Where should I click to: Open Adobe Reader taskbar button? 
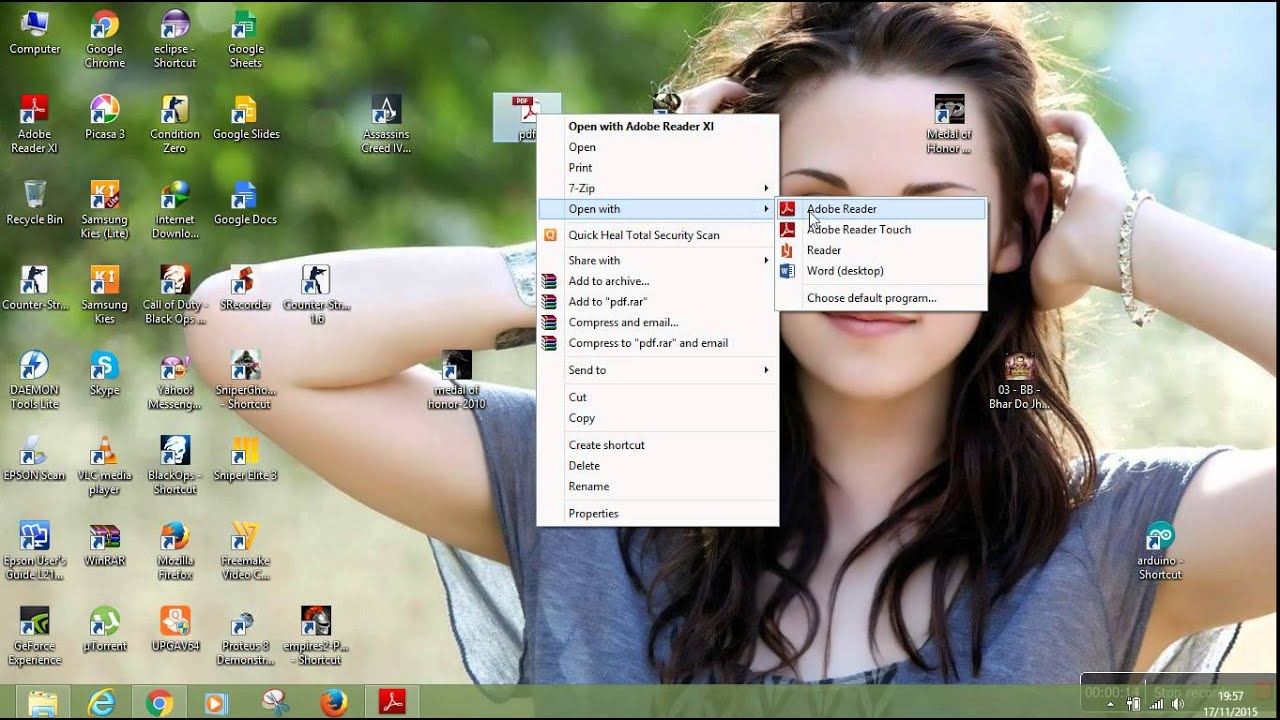391,703
